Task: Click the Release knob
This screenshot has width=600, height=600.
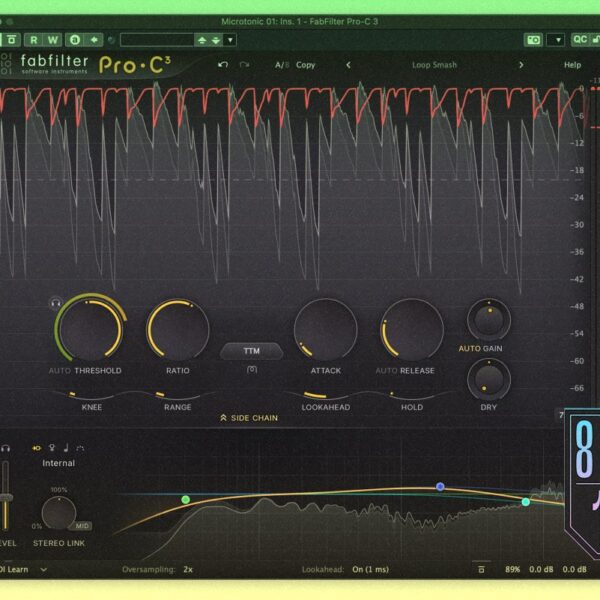Action: click(412, 329)
